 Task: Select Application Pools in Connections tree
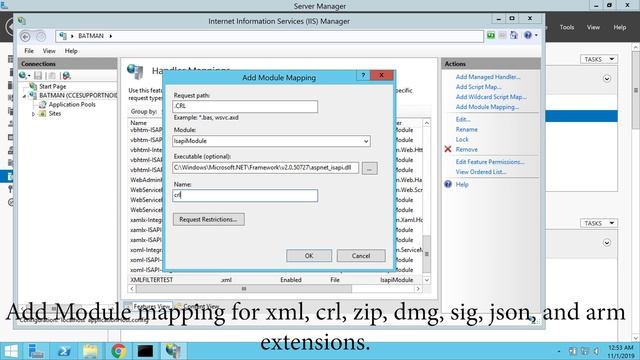tap(72, 104)
